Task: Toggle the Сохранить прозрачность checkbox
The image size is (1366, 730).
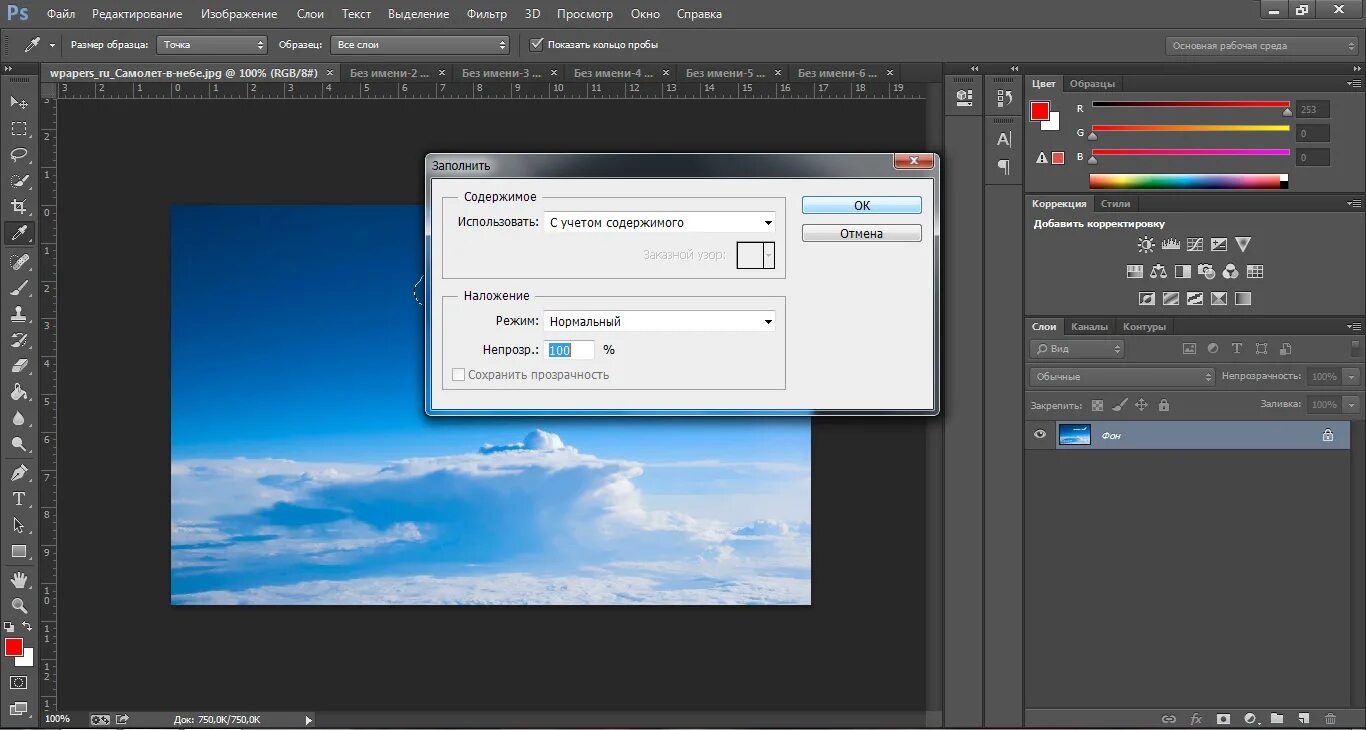Action: (x=459, y=375)
